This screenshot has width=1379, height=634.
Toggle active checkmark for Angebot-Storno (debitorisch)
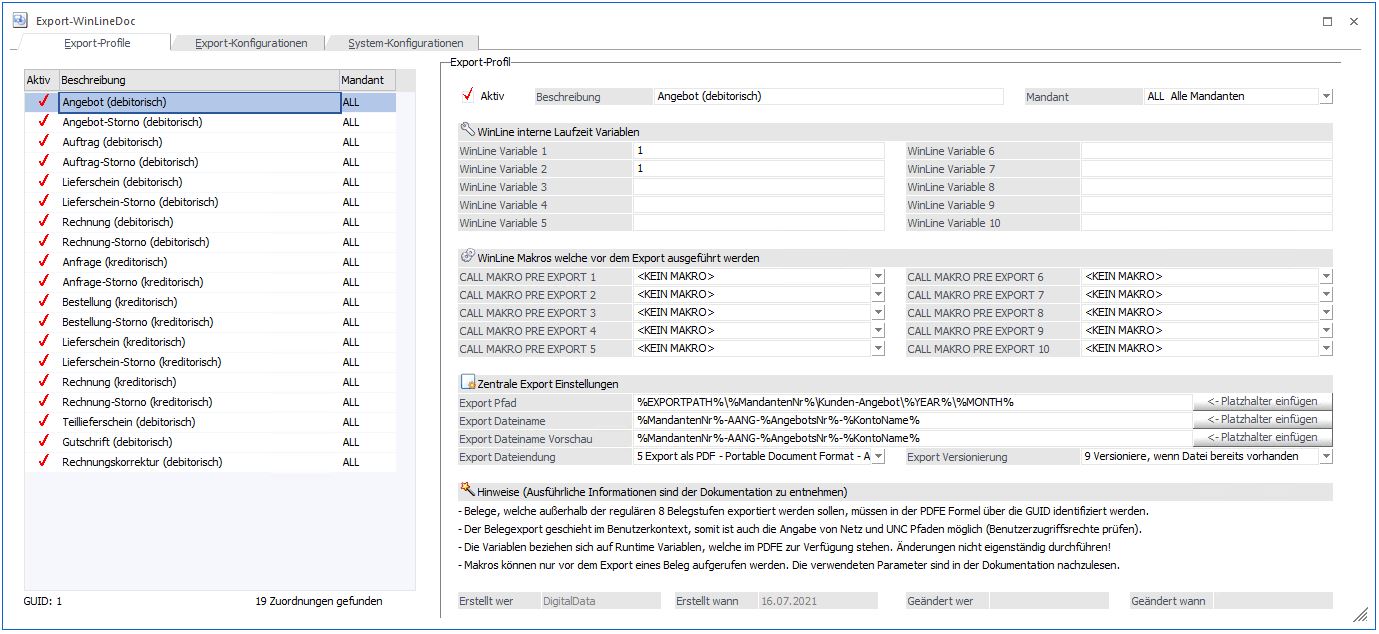pos(43,122)
